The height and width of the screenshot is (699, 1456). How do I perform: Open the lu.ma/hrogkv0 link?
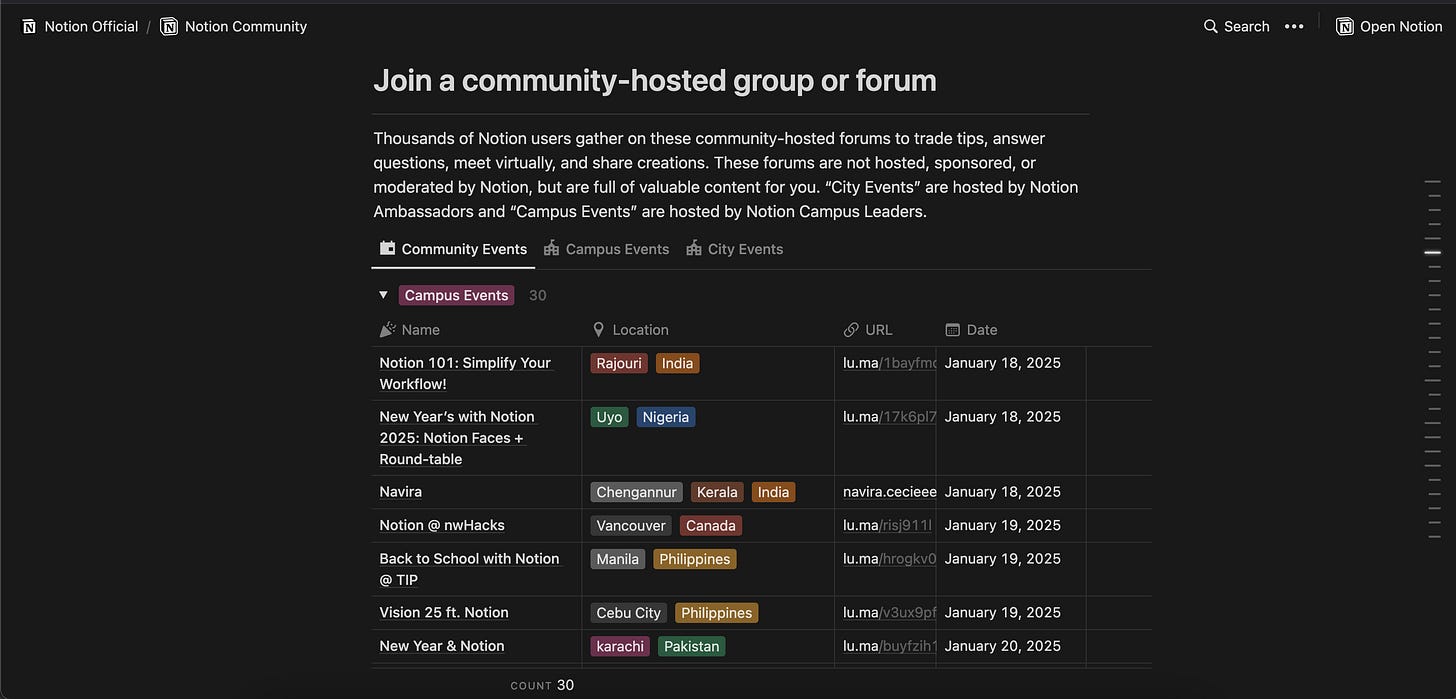point(889,559)
